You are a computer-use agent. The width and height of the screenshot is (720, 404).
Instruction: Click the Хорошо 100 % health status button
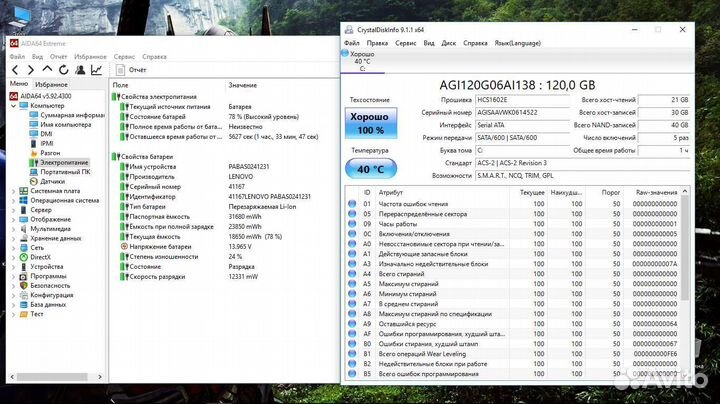pos(371,123)
